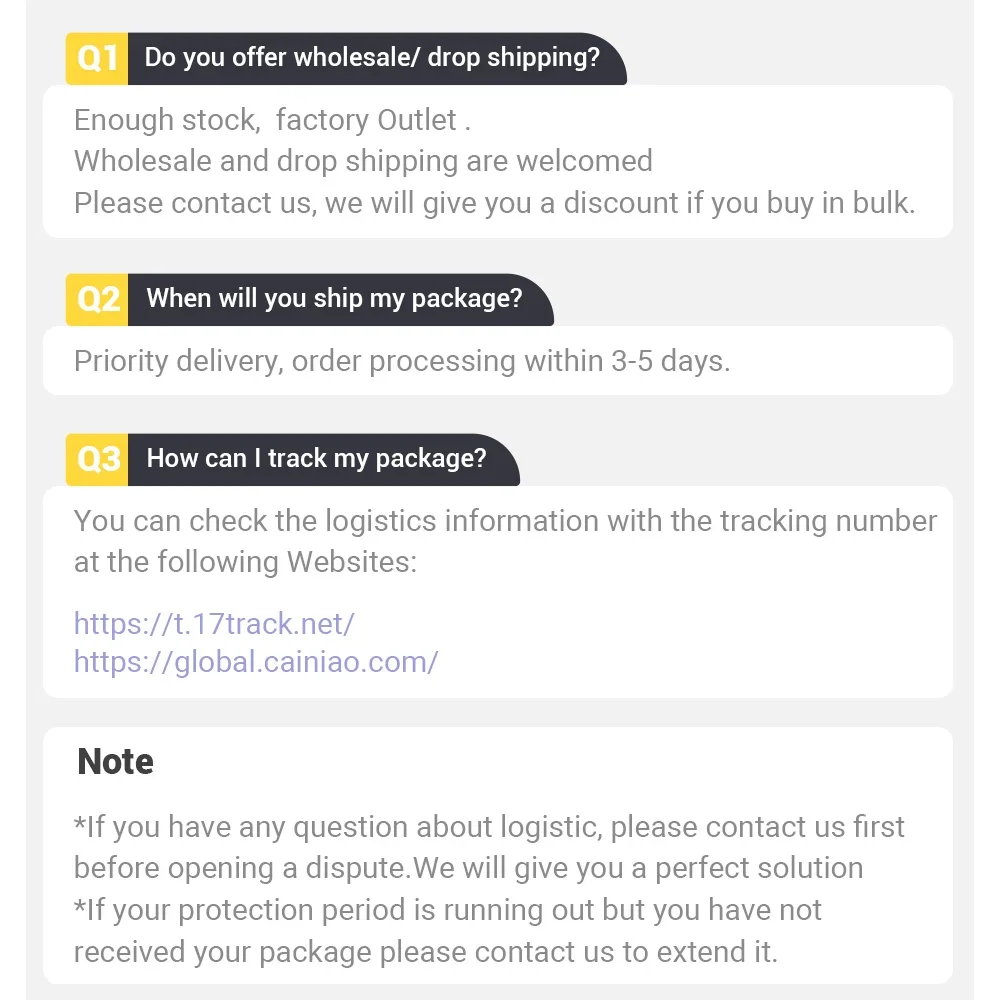Select the 'Do you offer wholesale/ drop shipping?' header
Image resolution: width=1000 pixels, height=1000 pixels.
coord(372,58)
